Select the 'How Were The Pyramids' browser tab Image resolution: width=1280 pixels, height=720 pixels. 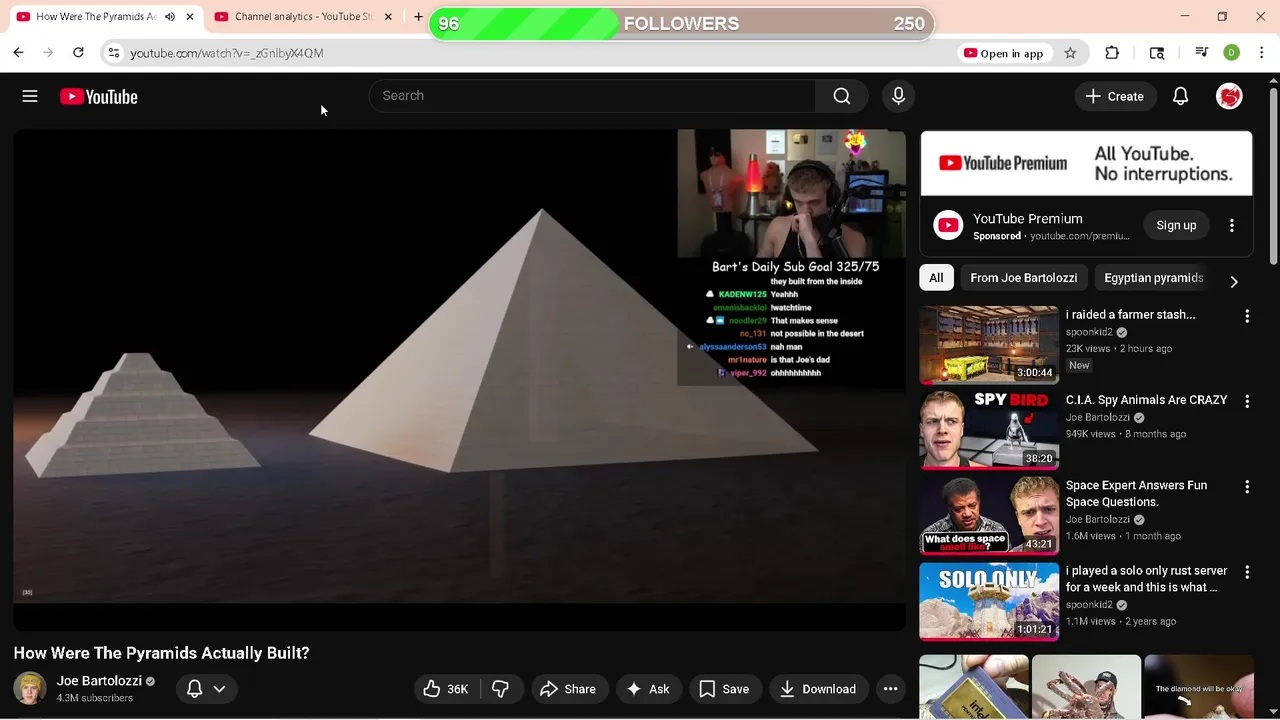[96, 17]
